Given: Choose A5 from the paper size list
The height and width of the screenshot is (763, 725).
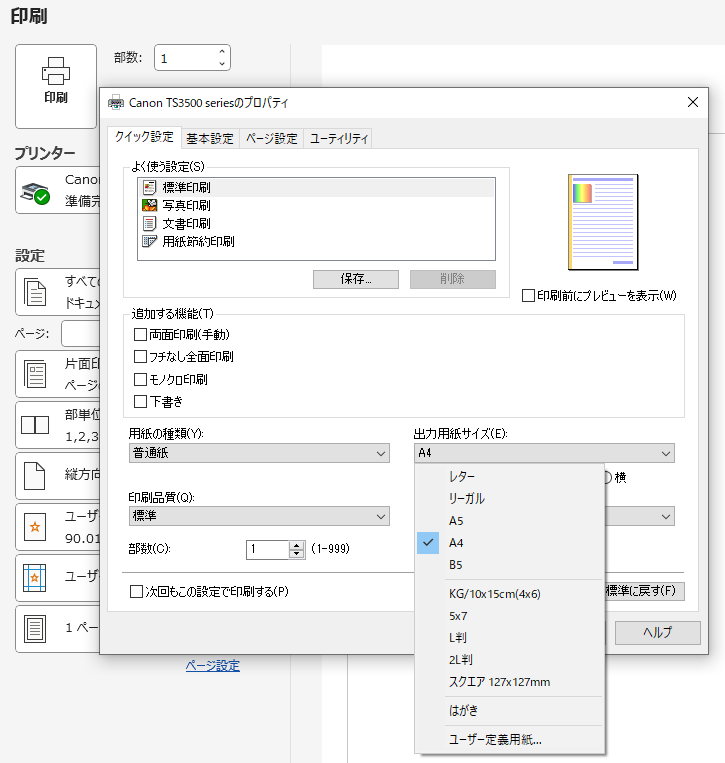Looking at the screenshot, I should click(510, 521).
